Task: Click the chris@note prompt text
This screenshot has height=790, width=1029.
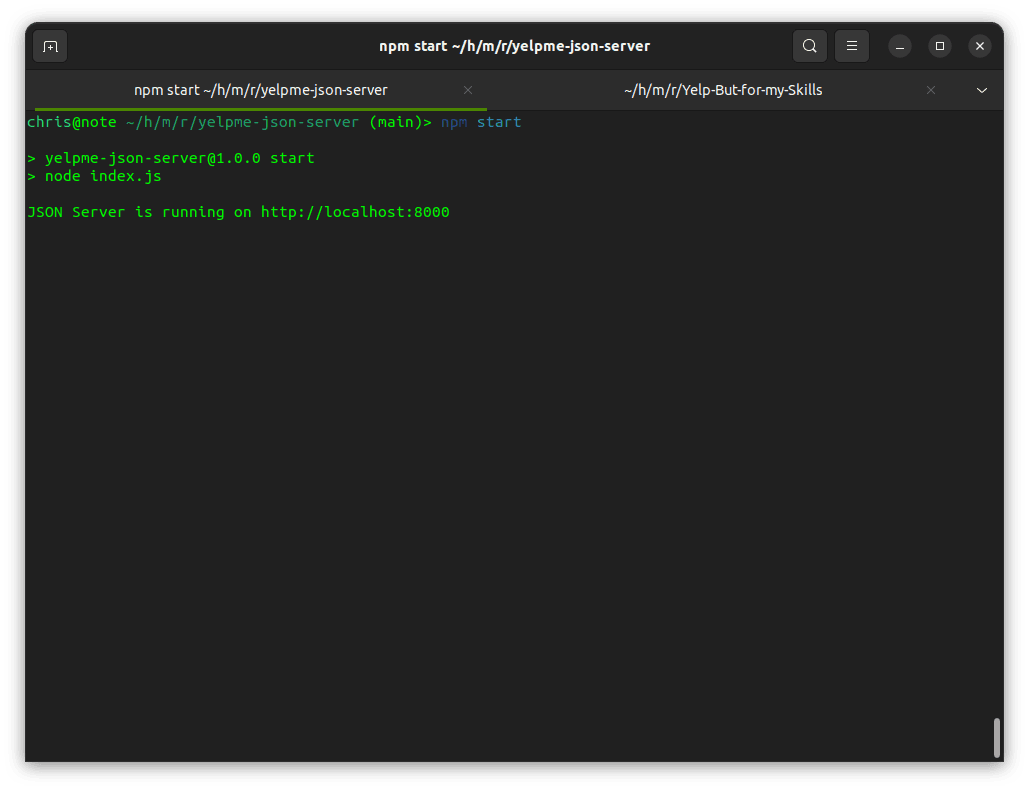Action: 72,122
